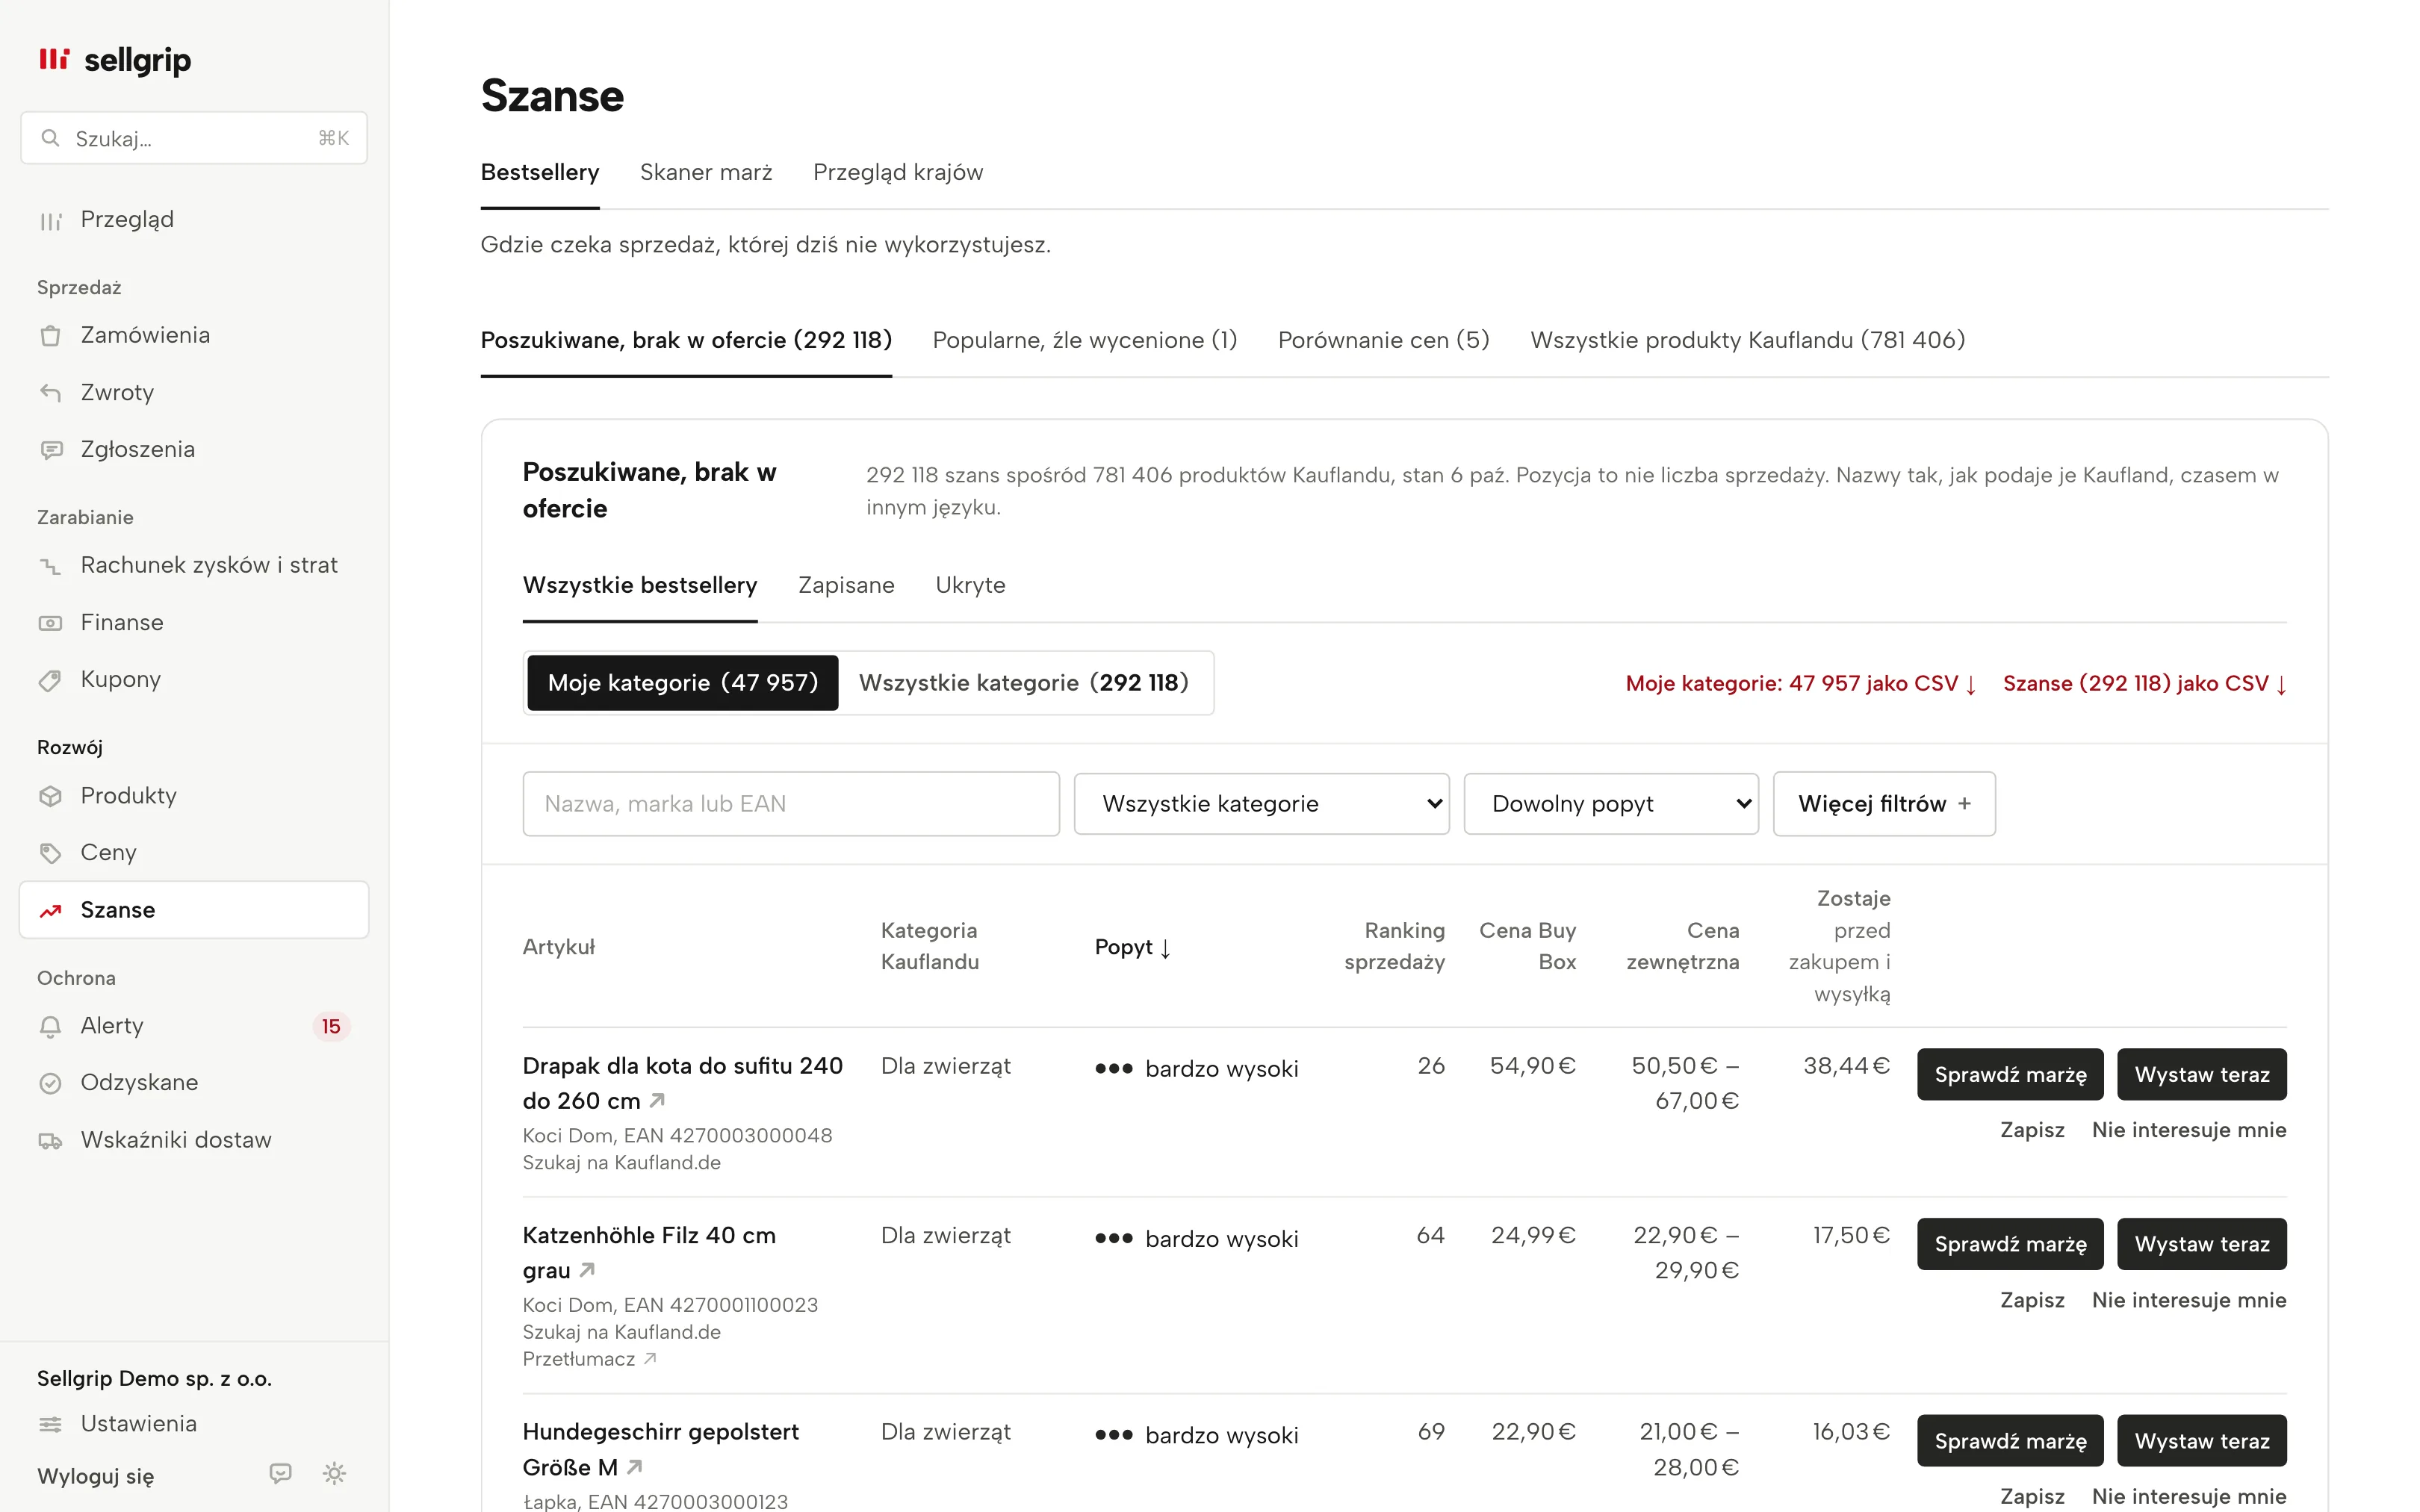Open the Wszystkie kategorie dropdown
The image size is (2420, 1512).
[1261, 804]
